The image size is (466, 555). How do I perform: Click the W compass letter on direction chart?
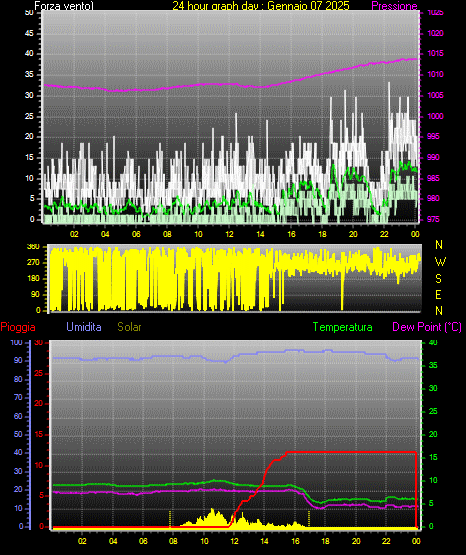[x=440, y=262]
